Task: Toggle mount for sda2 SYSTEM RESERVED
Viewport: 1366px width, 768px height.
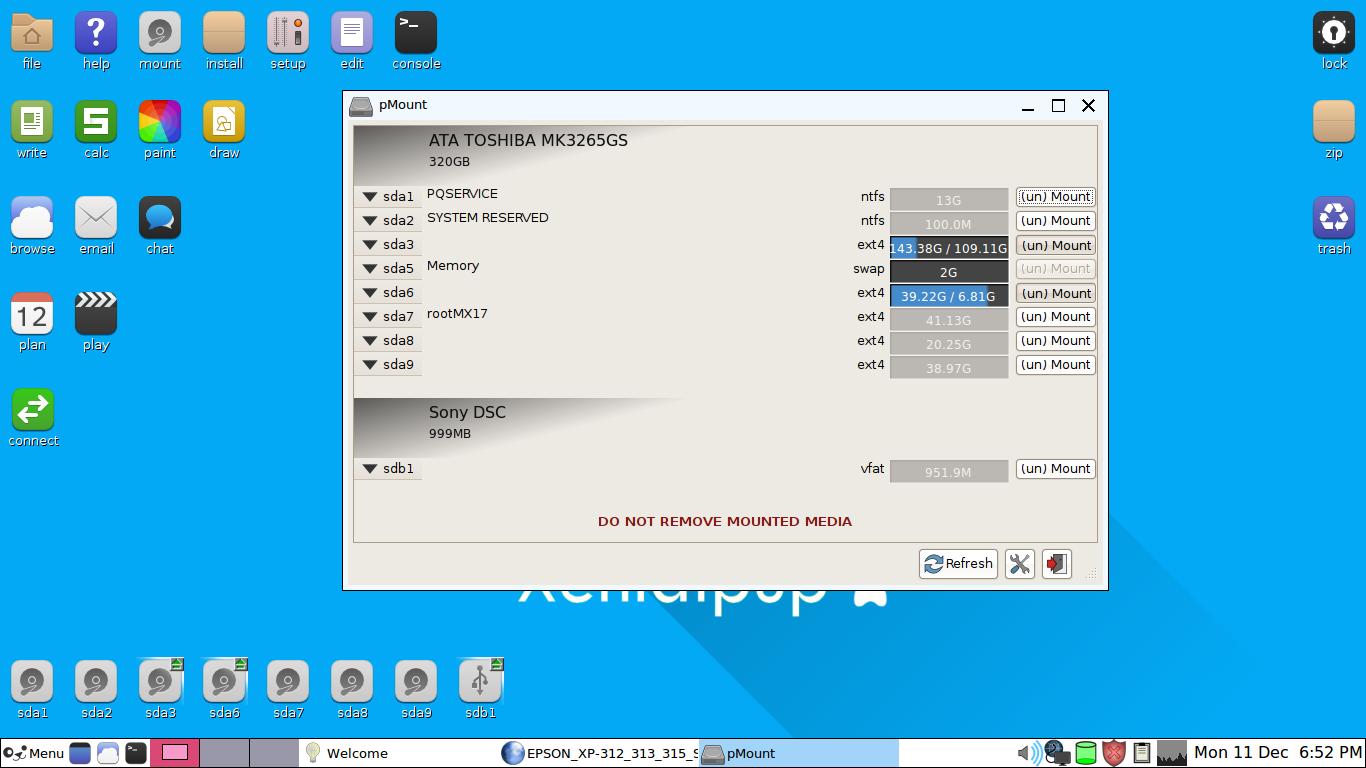Action: [1055, 221]
